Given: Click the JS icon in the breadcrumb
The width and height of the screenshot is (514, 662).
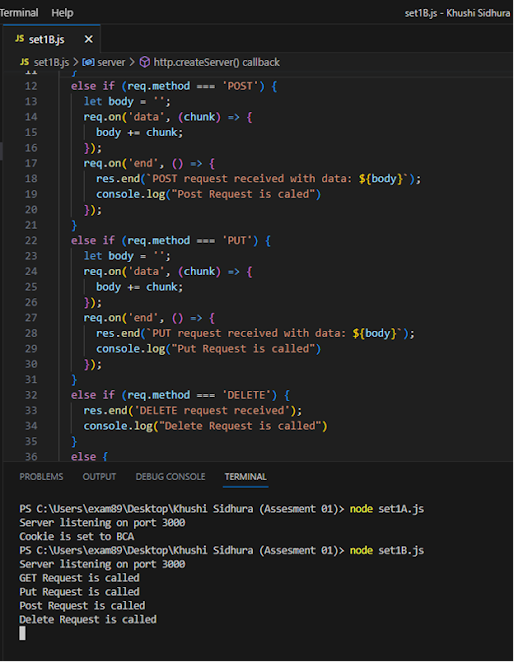Looking at the screenshot, I should [x=24, y=62].
